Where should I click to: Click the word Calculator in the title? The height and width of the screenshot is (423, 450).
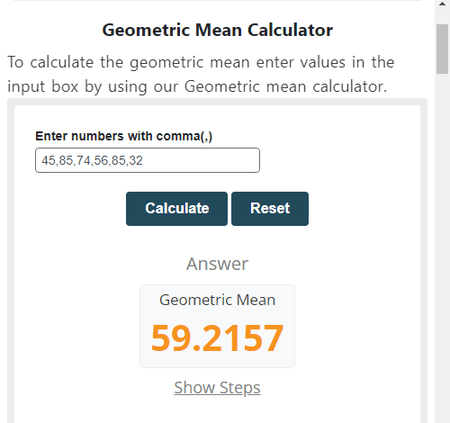tap(290, 30)
